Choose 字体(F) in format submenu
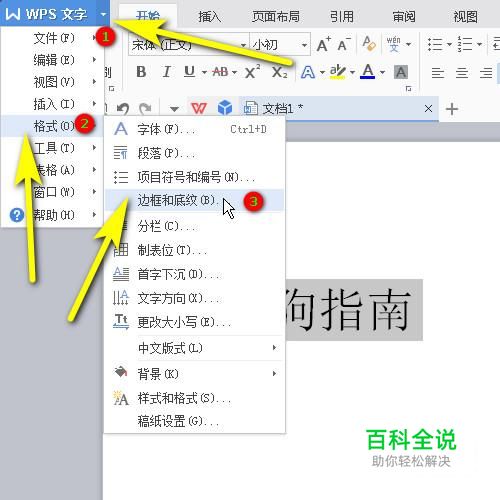This screenshot has height=500, width=500. tap(195, 129)
